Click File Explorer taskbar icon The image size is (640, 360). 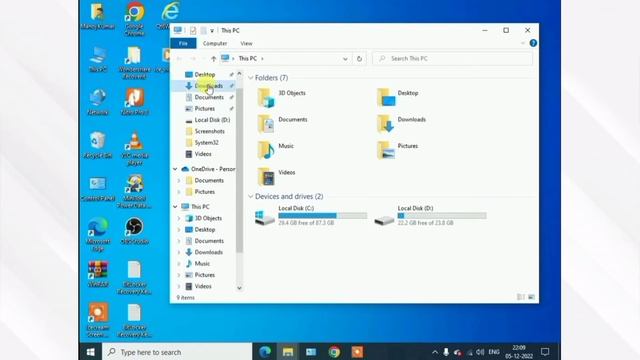coord(288,351)
